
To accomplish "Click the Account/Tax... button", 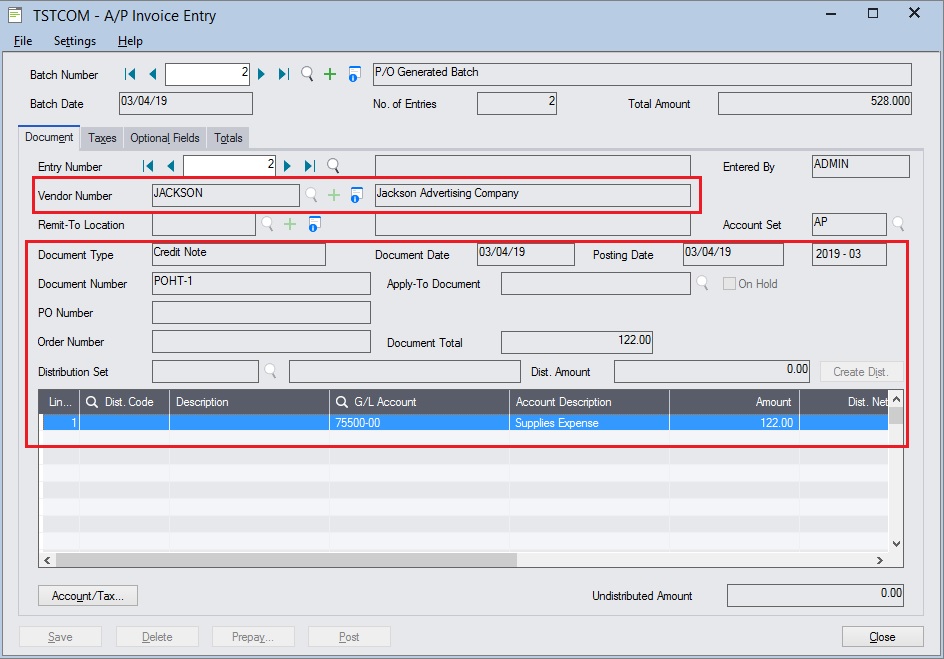I will click(88, 596).
